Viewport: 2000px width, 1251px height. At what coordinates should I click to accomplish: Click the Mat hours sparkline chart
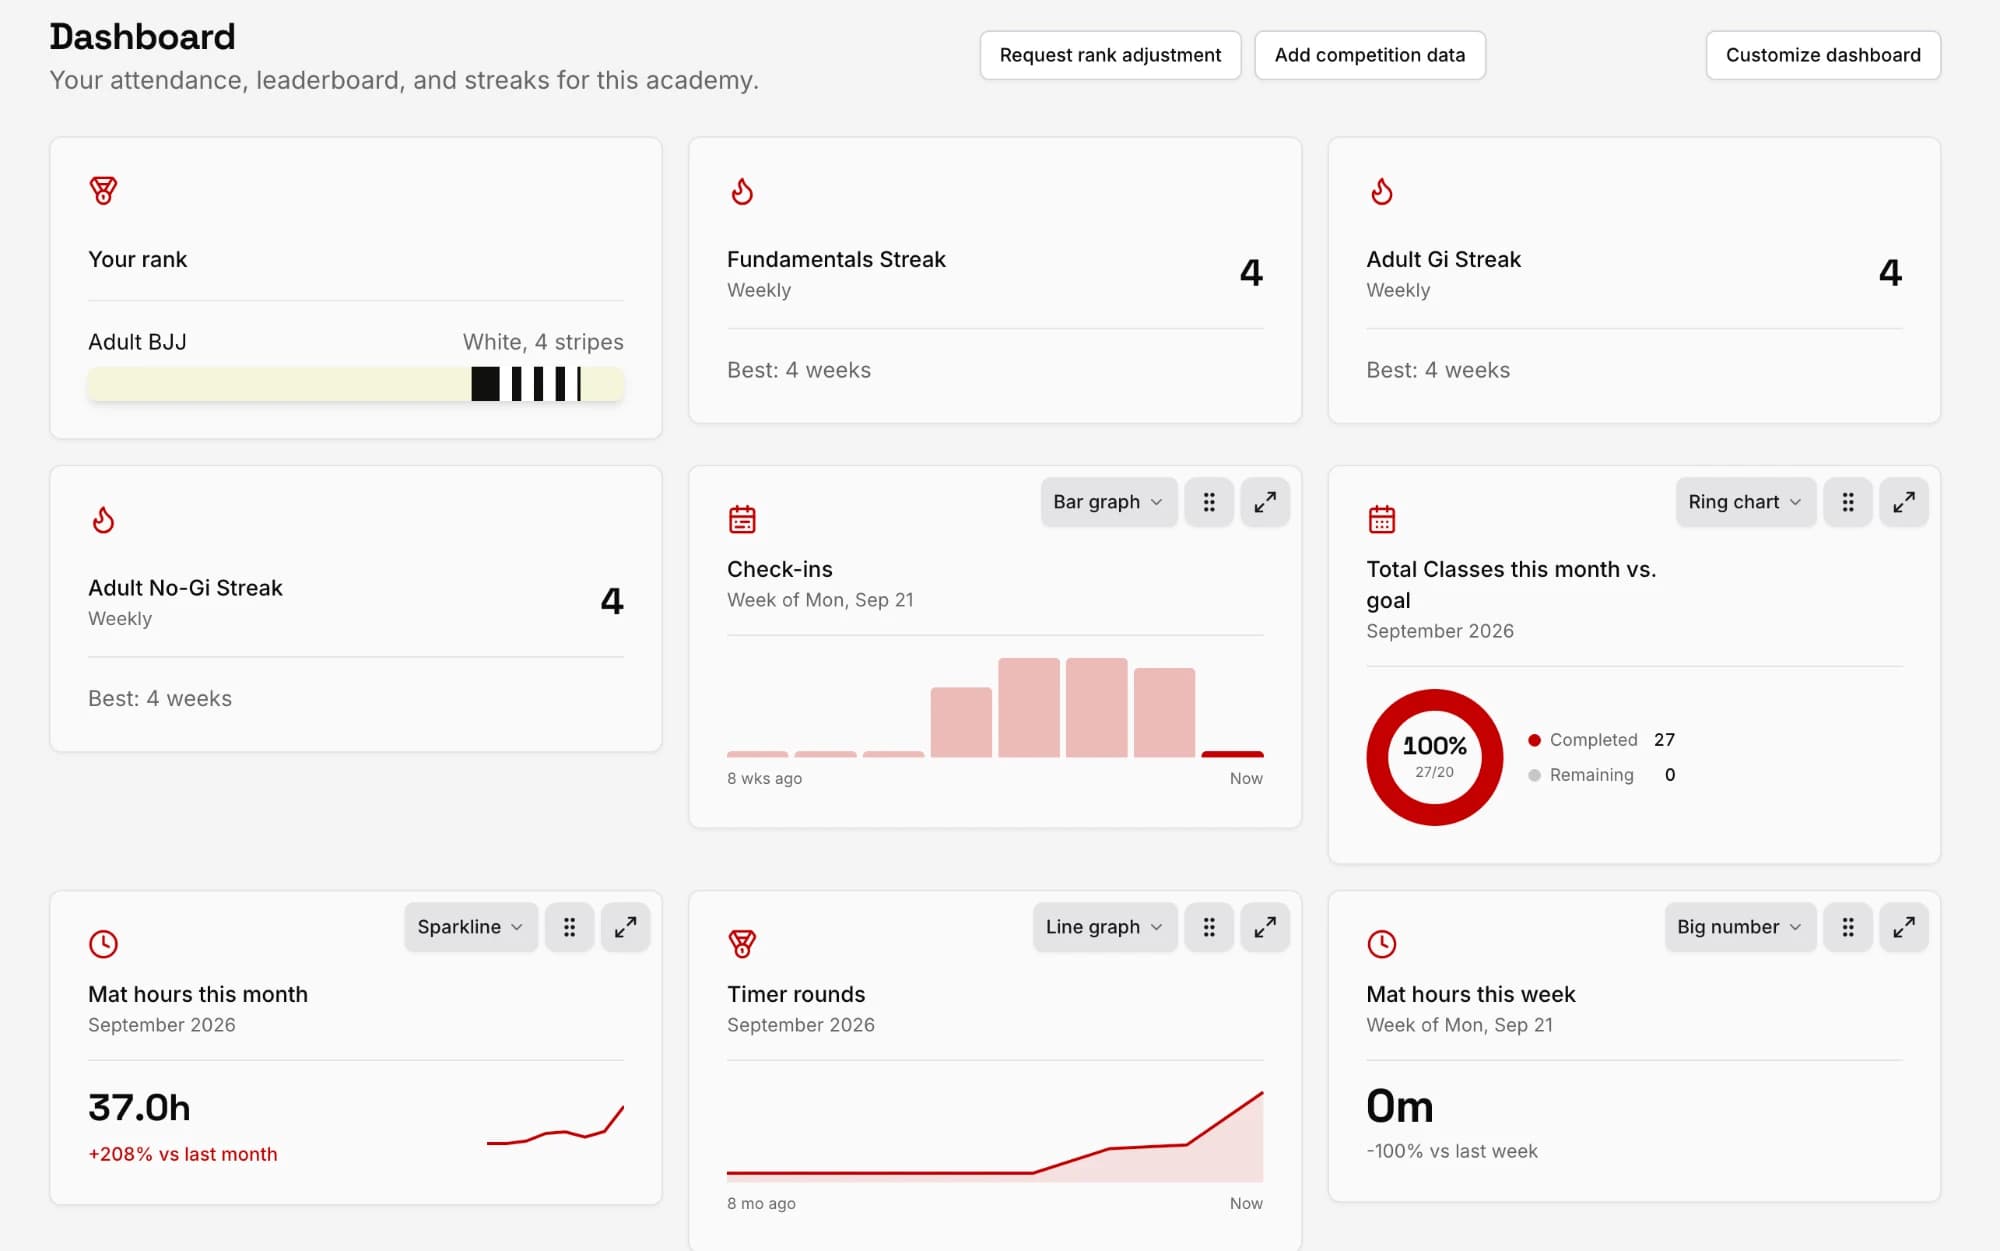(x=555, y=1125)
